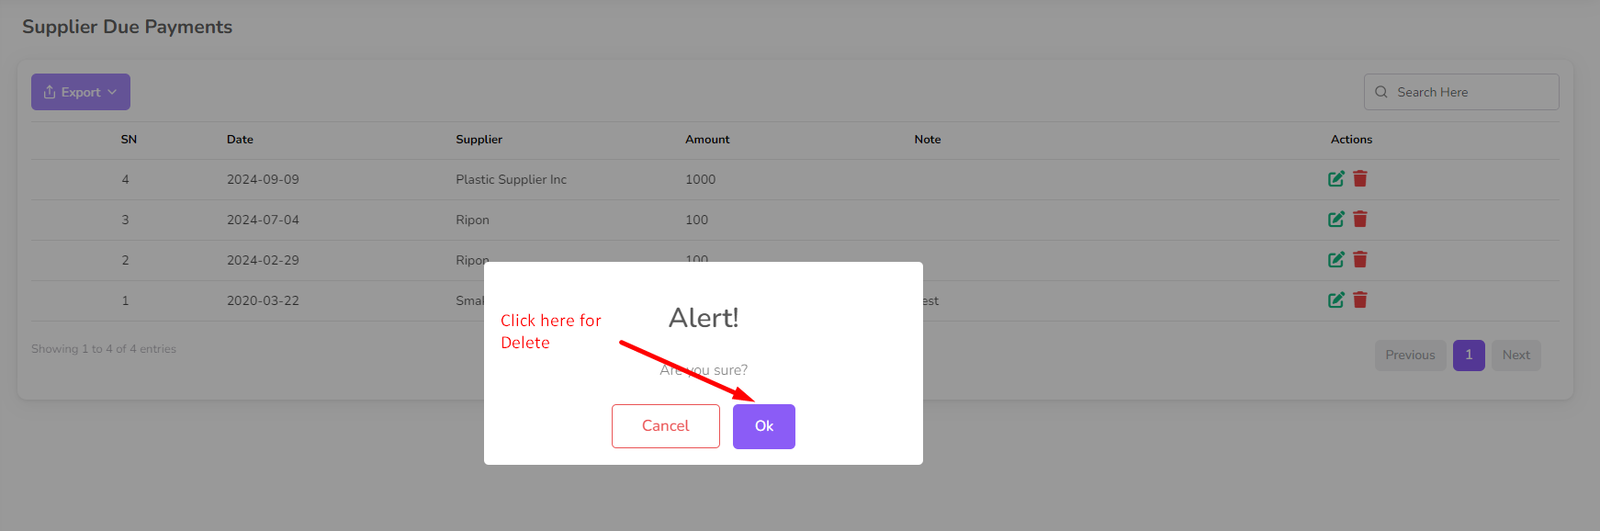The image size is (1600, 531).
Task: Sort table by Supplier column header
Action: (x=479, y=140)
